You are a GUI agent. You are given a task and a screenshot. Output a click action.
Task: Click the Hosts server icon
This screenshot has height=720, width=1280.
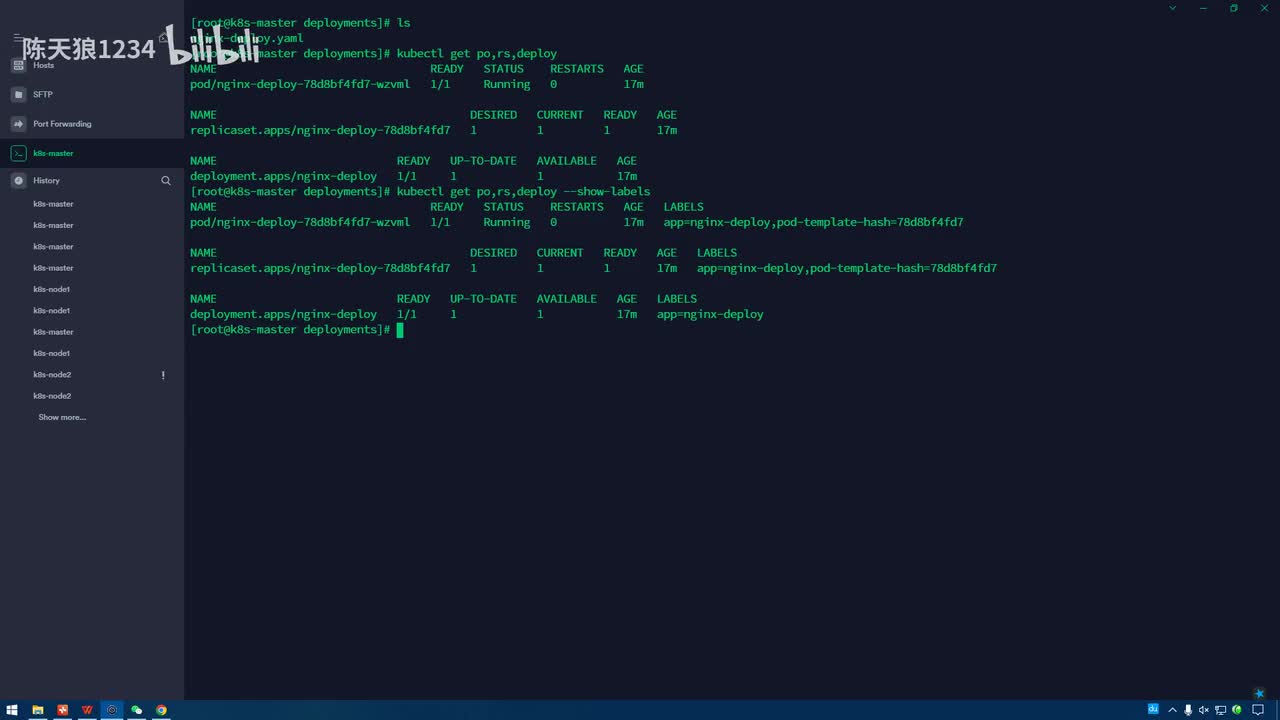(x=18, y=65)
